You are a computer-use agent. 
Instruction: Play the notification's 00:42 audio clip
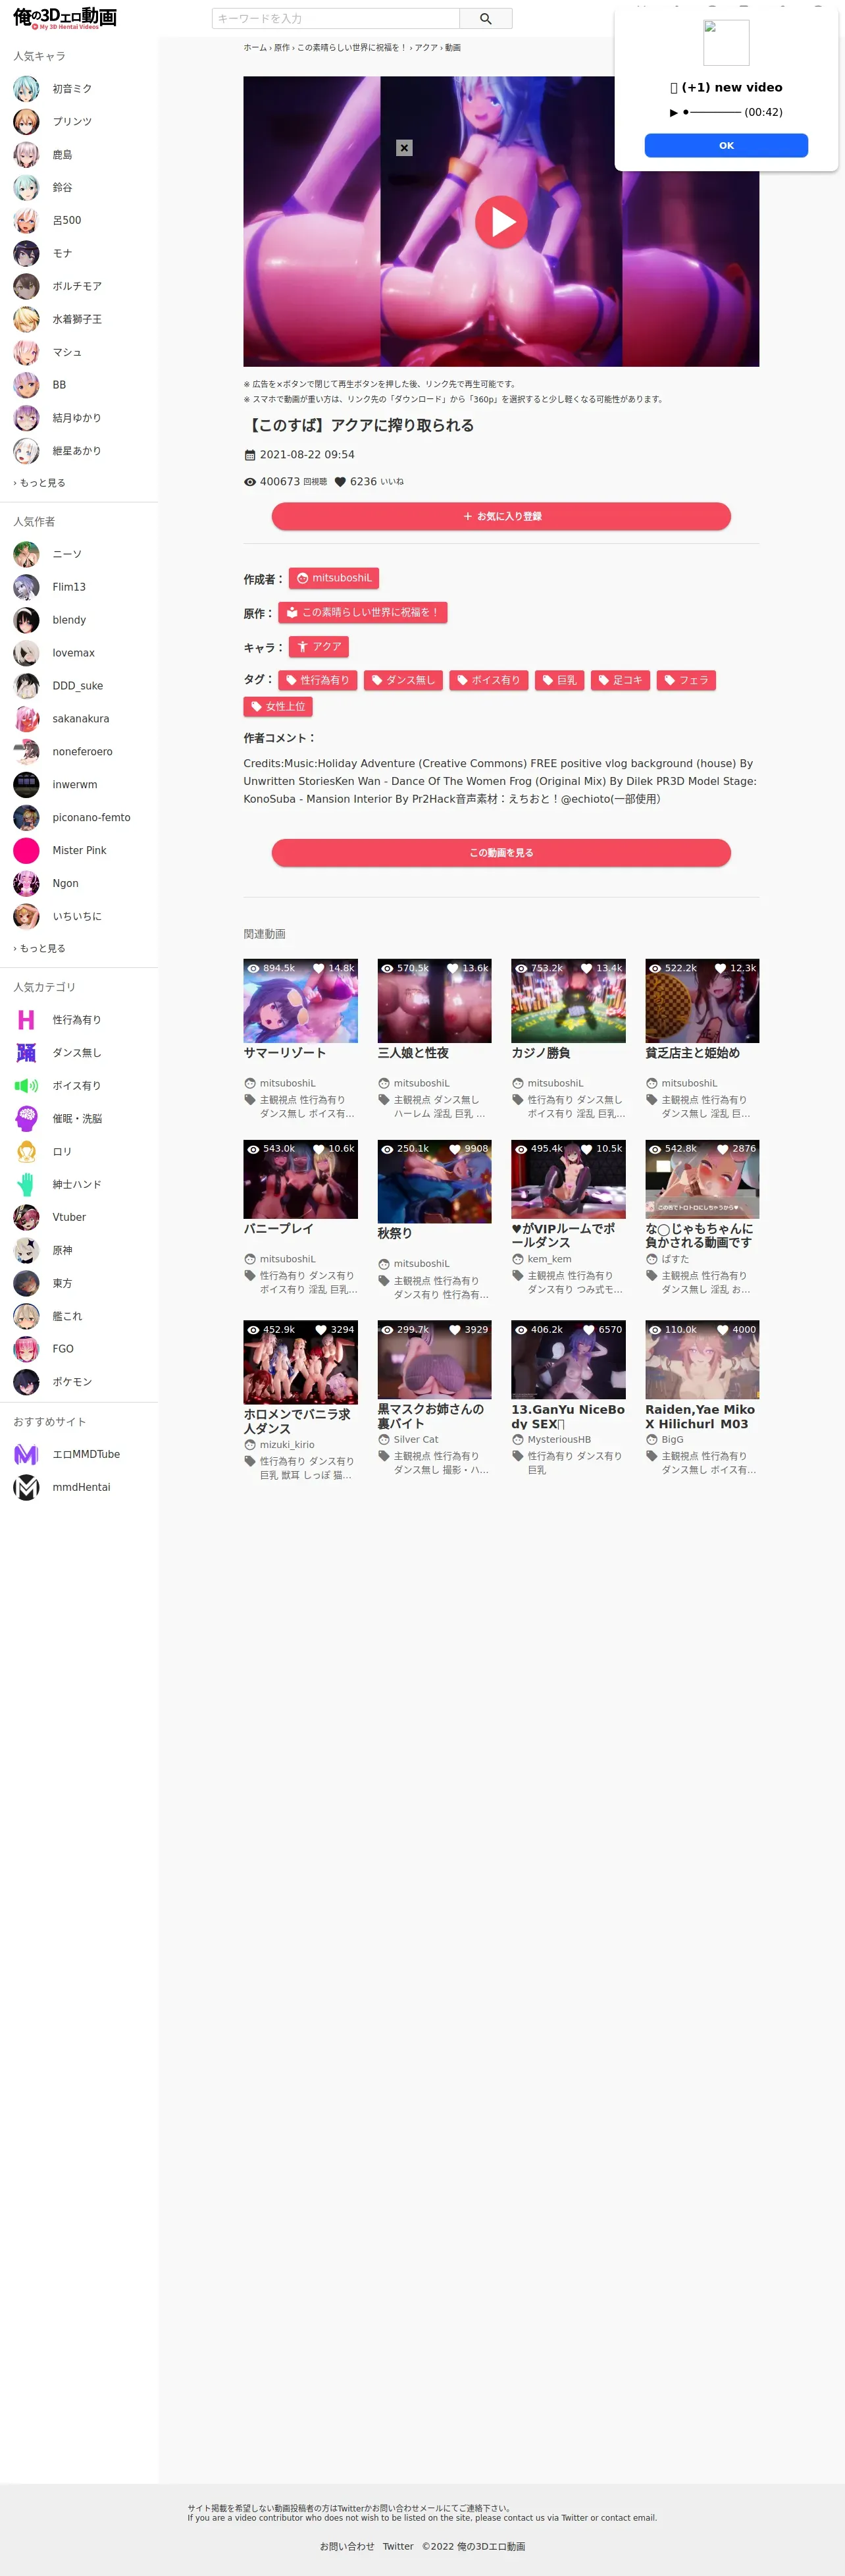coord(674,113)
